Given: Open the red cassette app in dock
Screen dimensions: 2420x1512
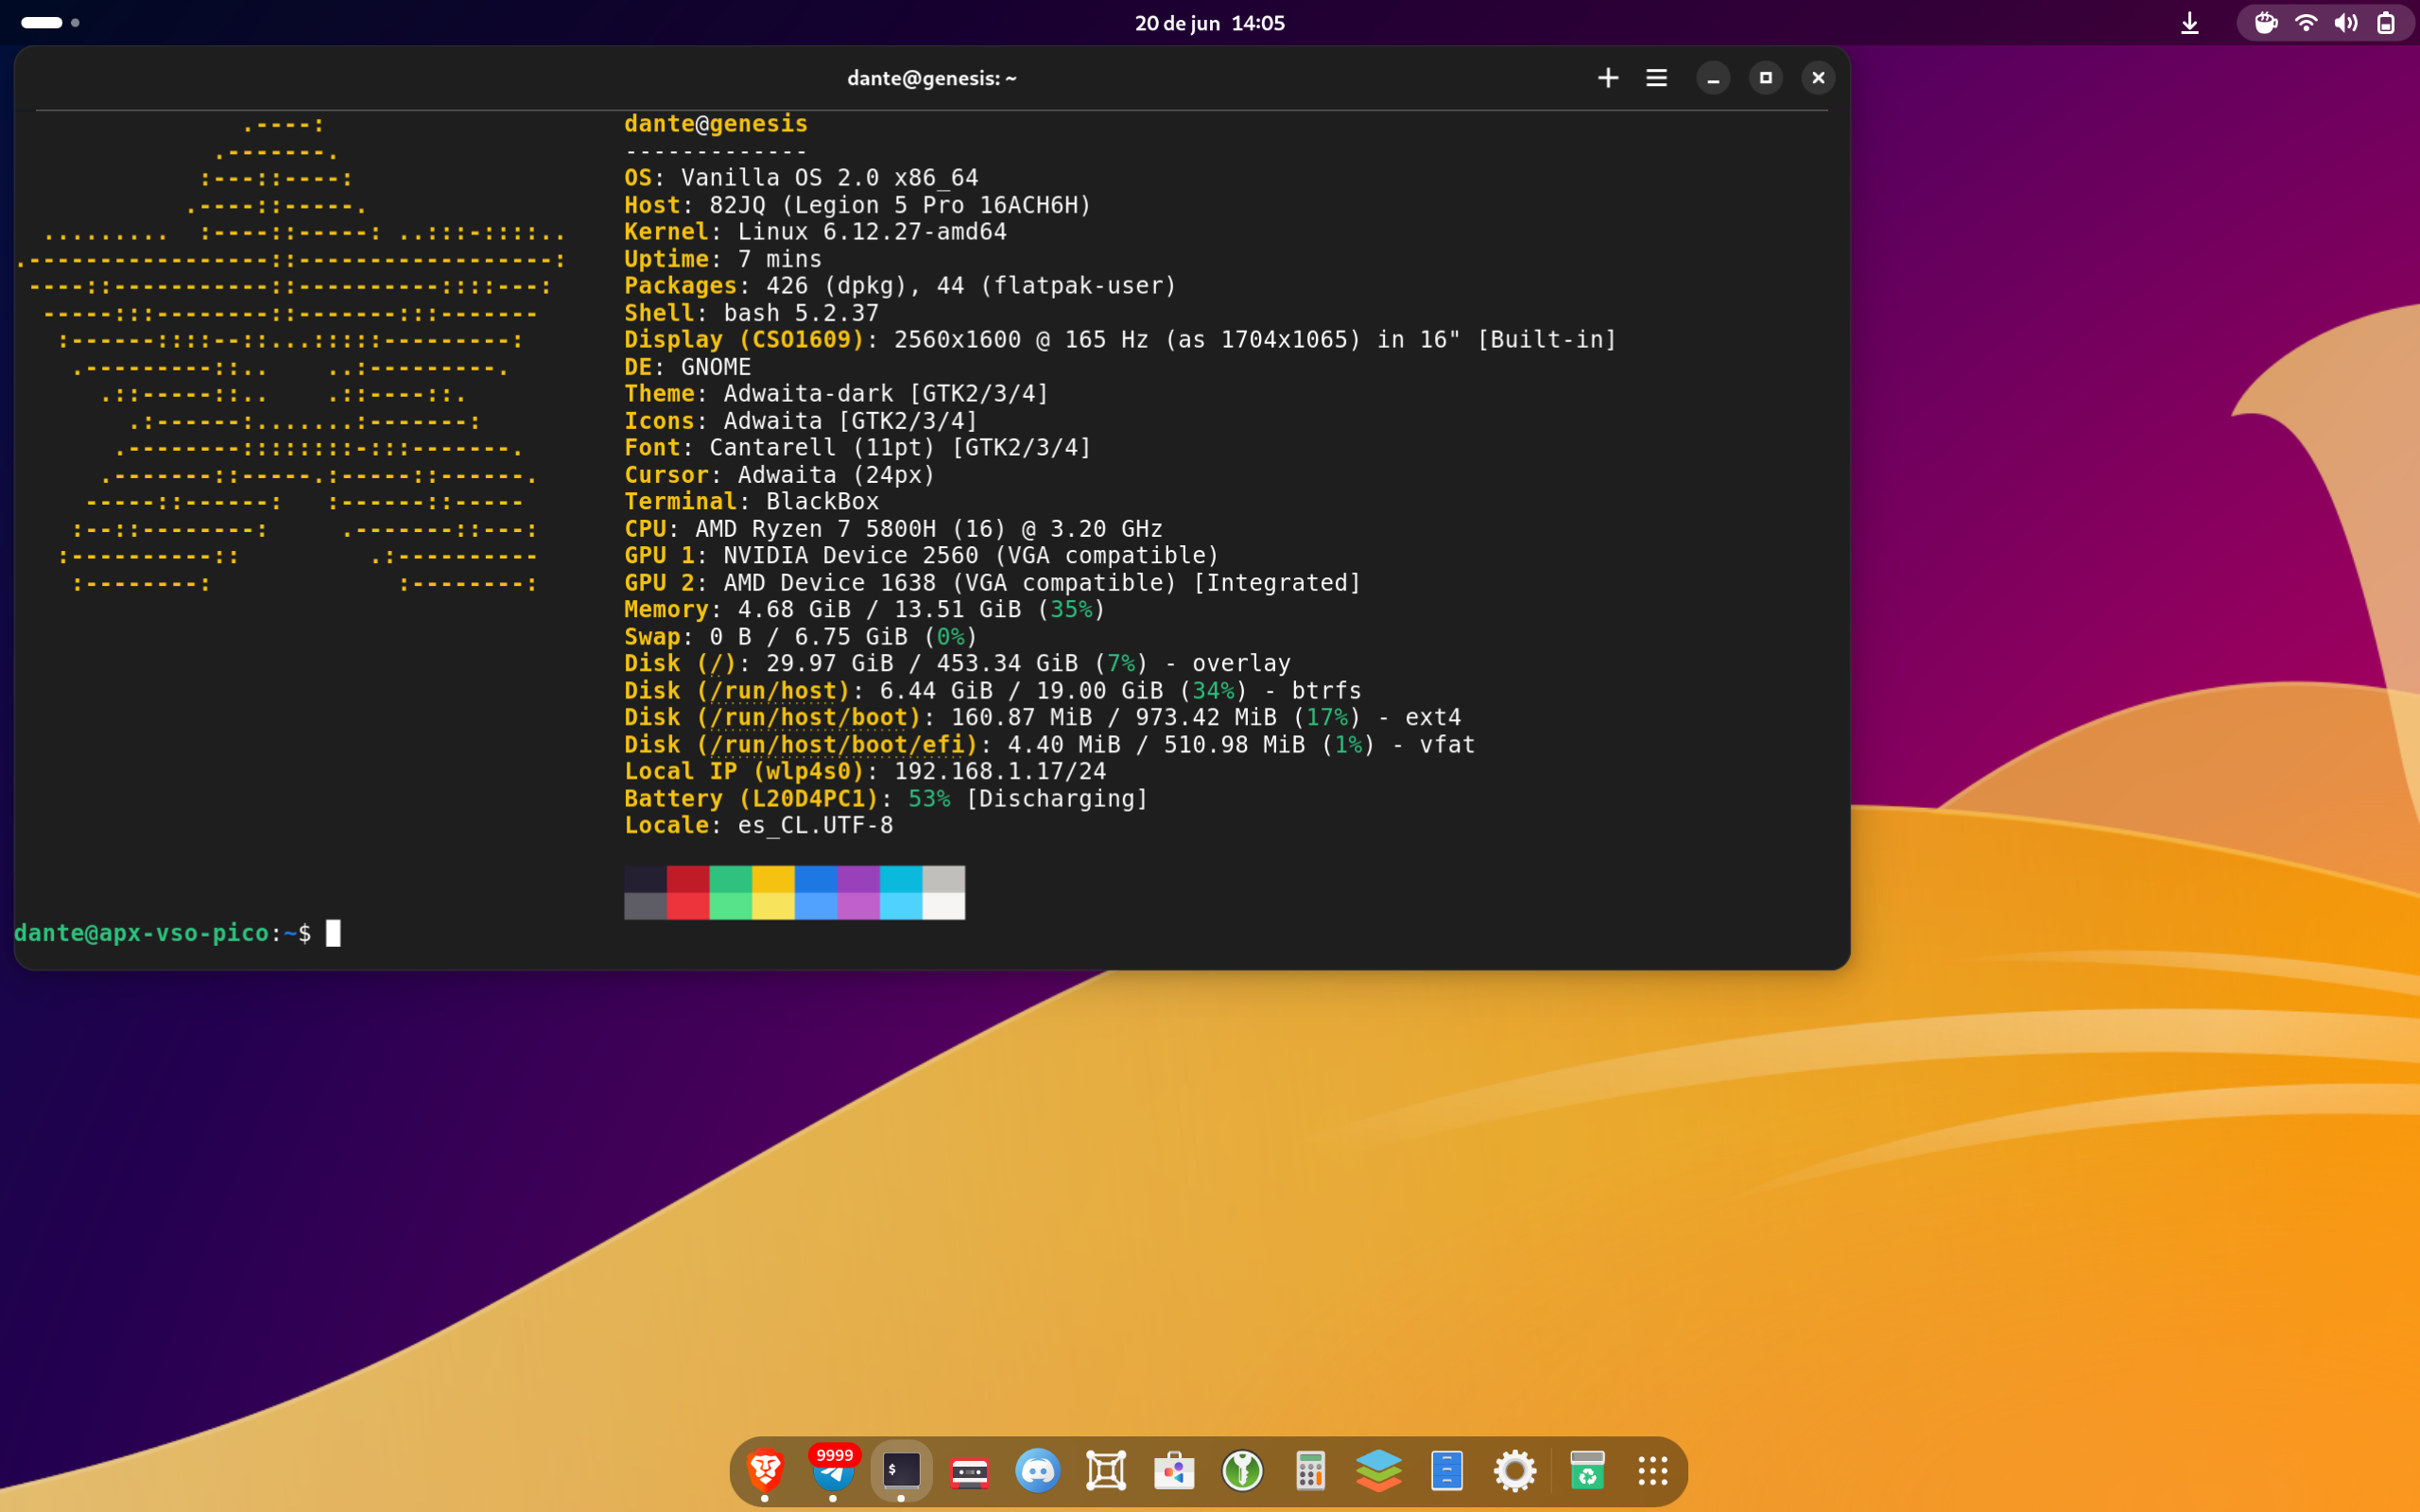Looking at the screenshot, I should pos(970,1472).
